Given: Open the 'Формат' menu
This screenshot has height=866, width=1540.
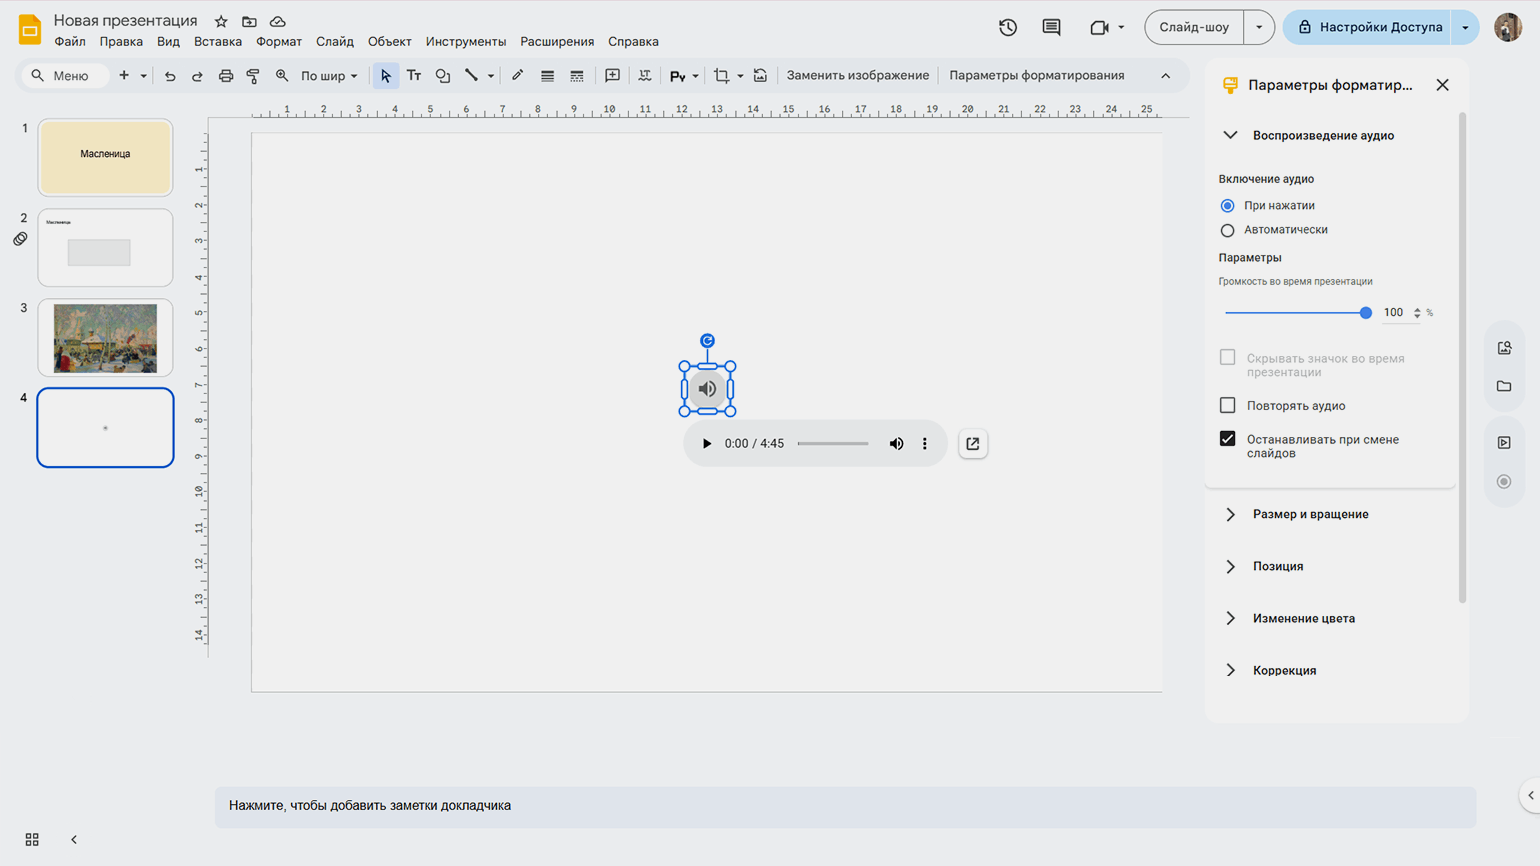Looking at the screenshot, I should click(278, 42).
